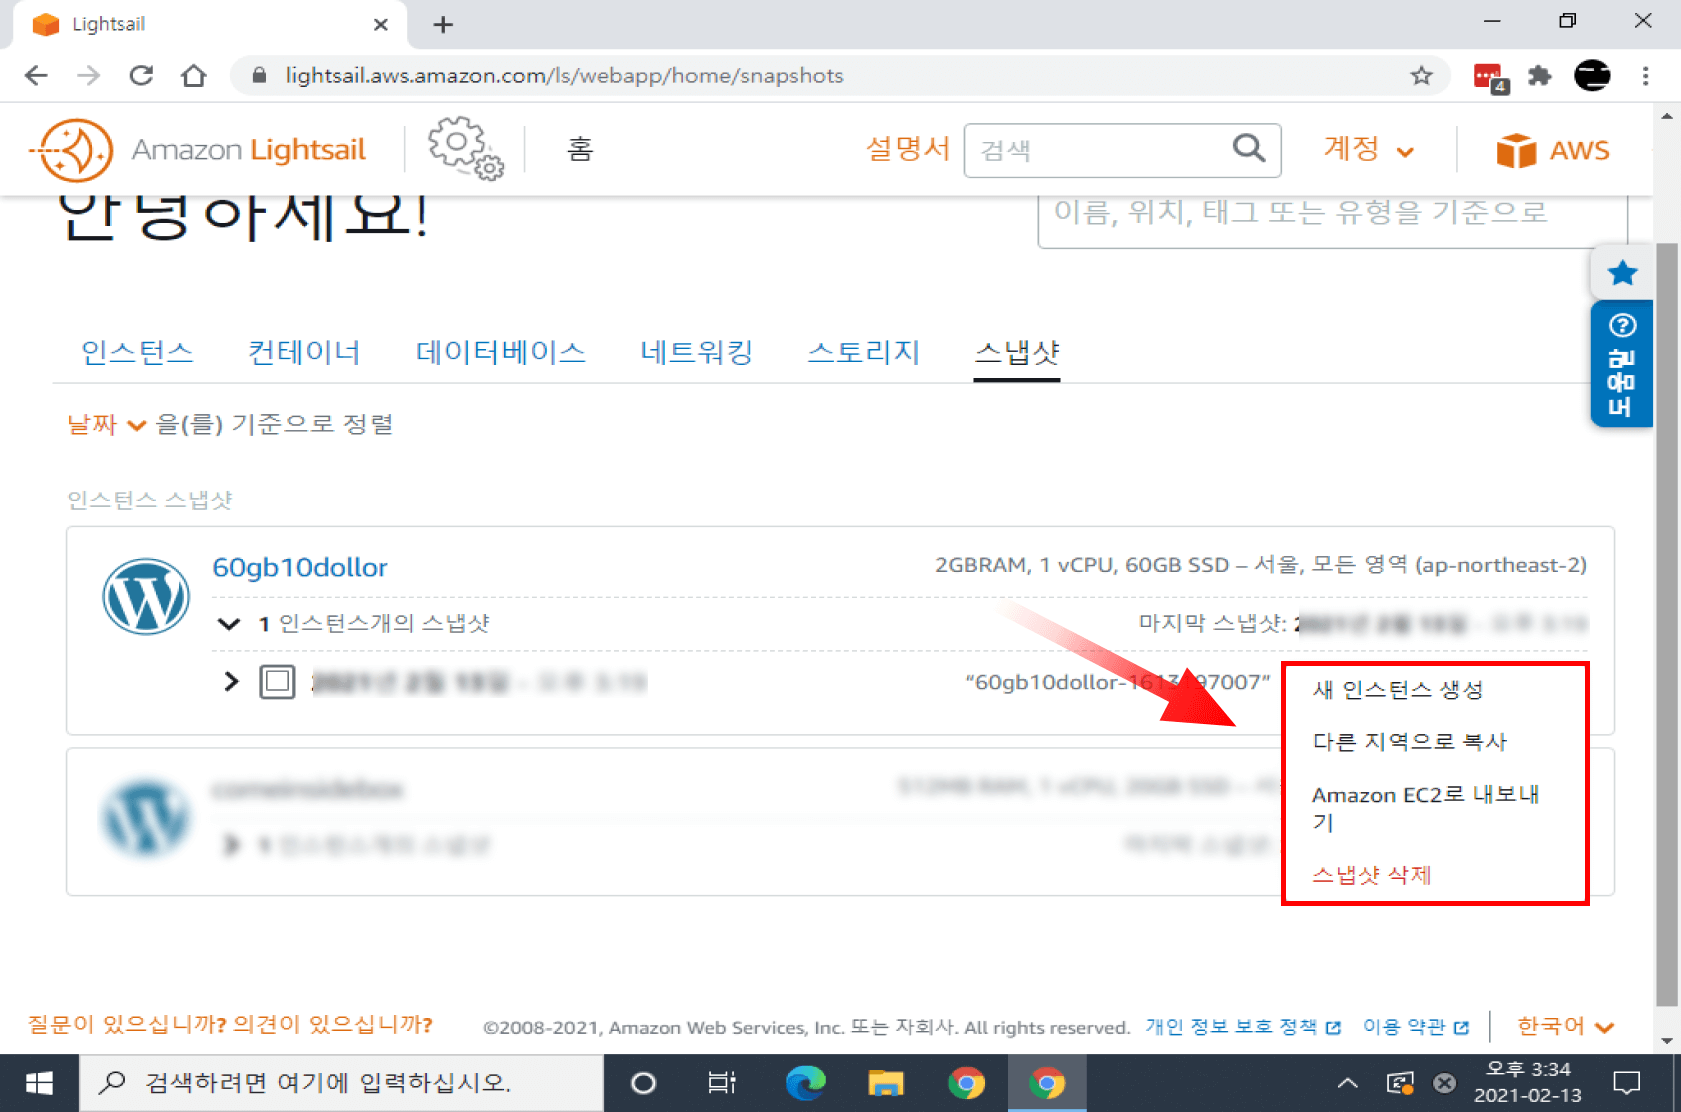Open Cortana circle on the taskbar
Viewport: 1681px width, 1112px height.
pos(643,1083)
